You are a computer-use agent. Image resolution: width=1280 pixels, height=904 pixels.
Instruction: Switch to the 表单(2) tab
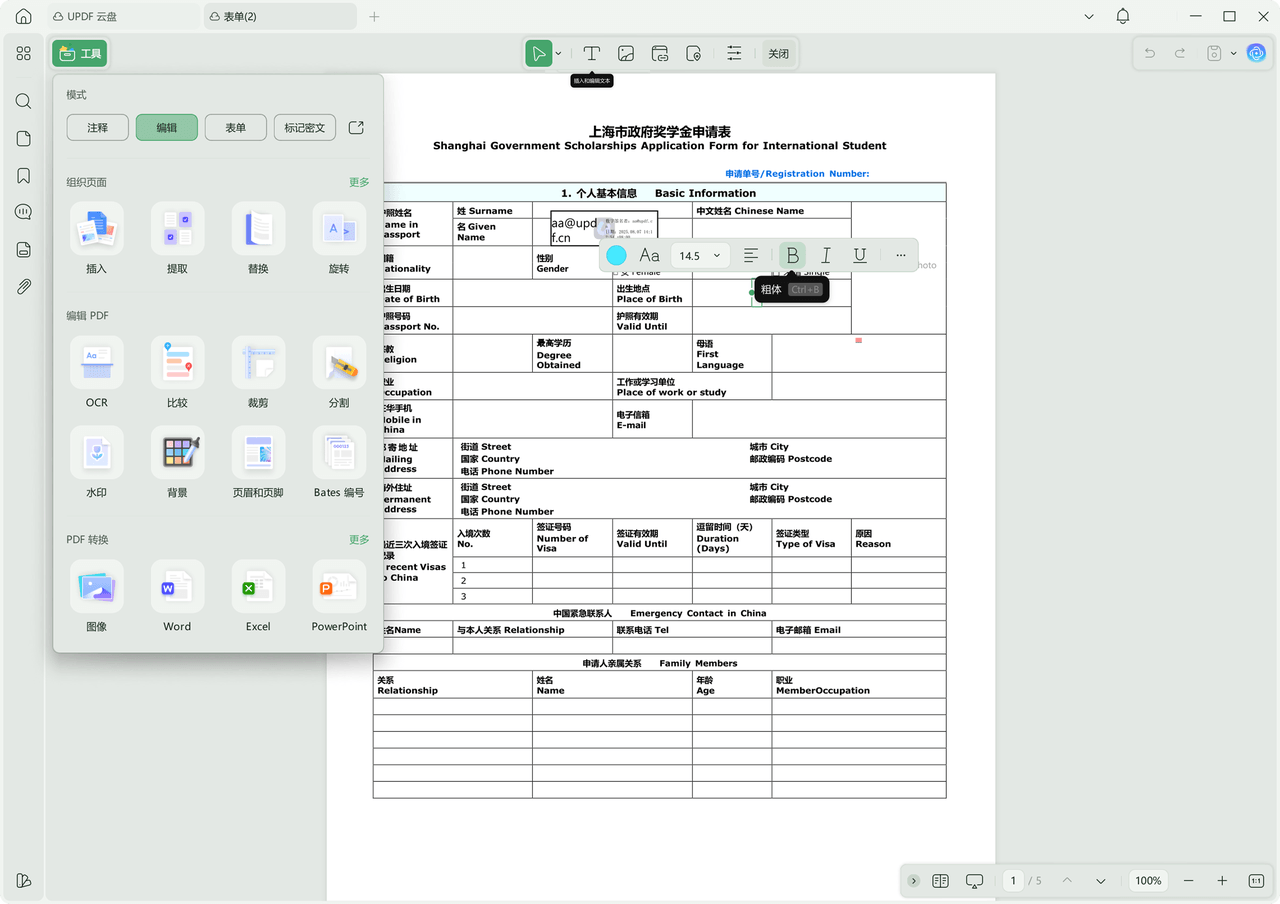coord(280,16)
